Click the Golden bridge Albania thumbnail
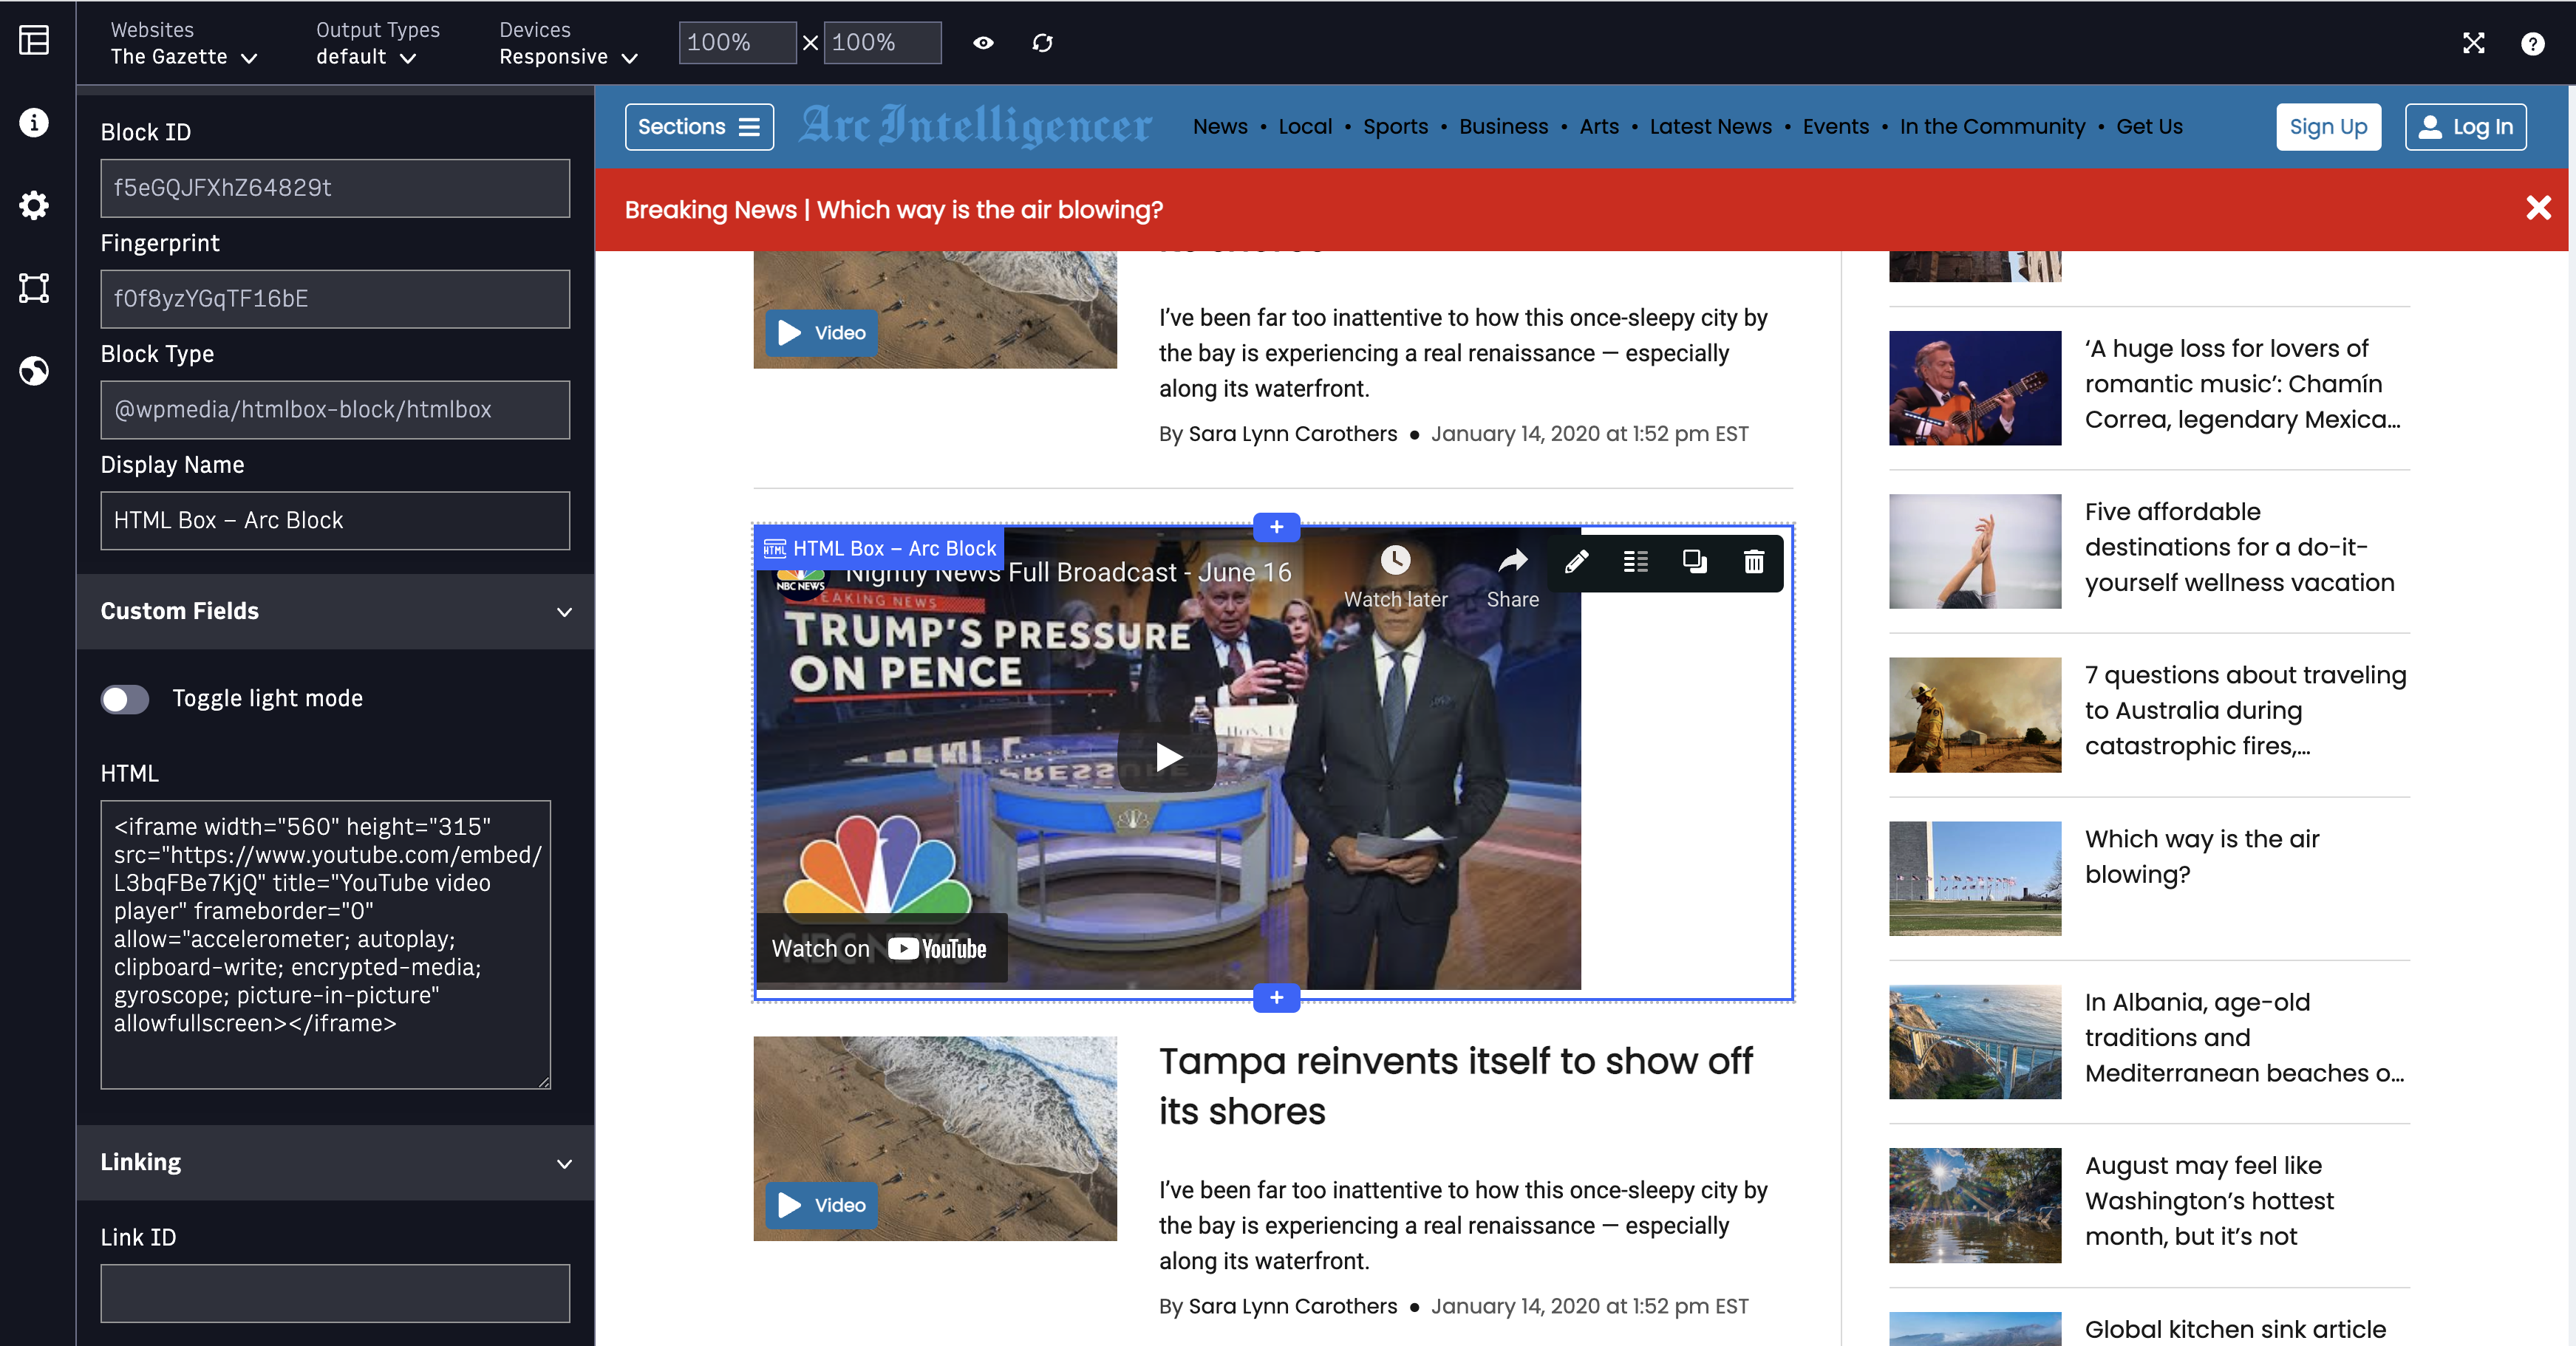This screenshot has height=1346, width=2576. [1975, 1042]
